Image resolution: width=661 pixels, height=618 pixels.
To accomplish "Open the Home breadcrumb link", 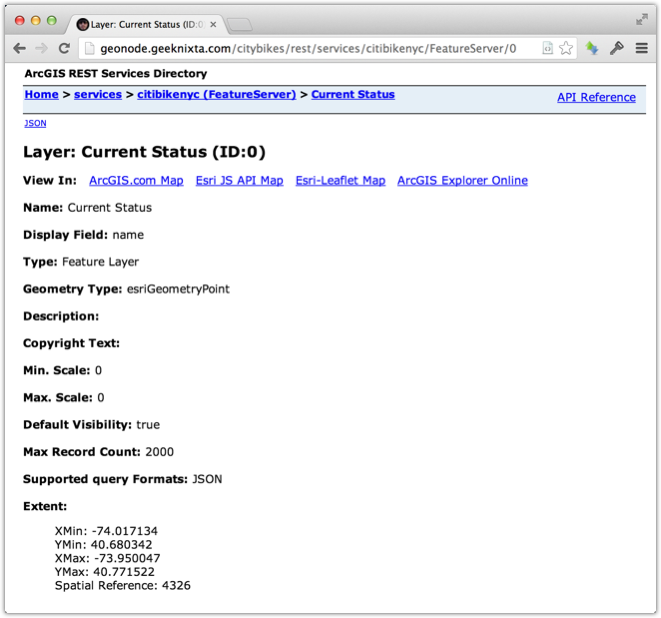I will point(41,94).
